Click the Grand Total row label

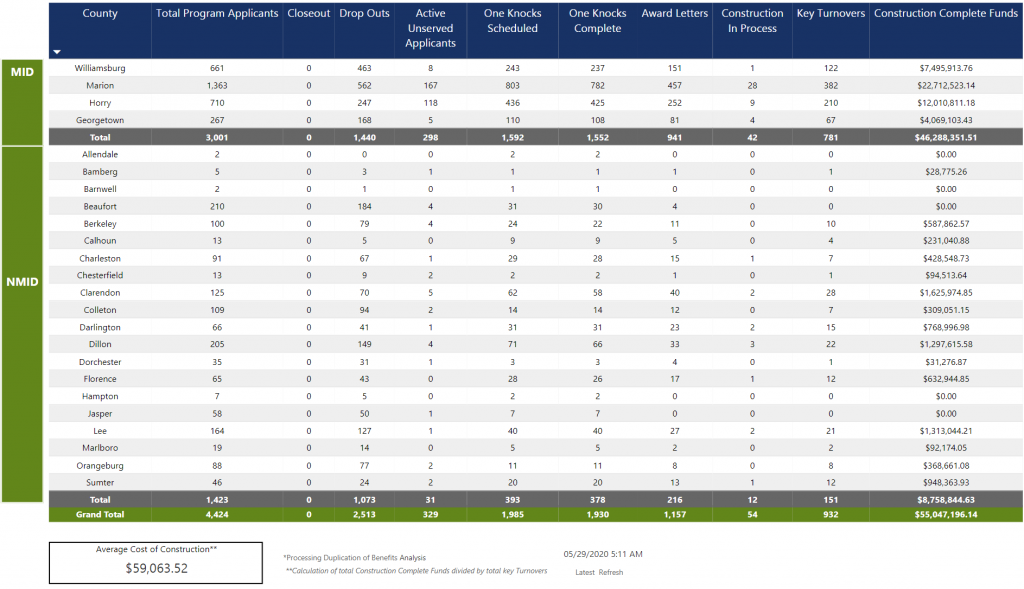(x=100, y=515)
